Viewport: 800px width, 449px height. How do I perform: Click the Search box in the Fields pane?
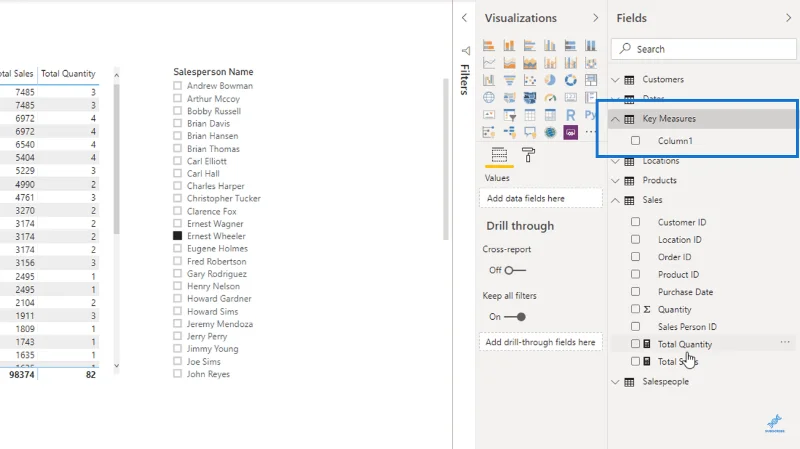coord(704,49)
